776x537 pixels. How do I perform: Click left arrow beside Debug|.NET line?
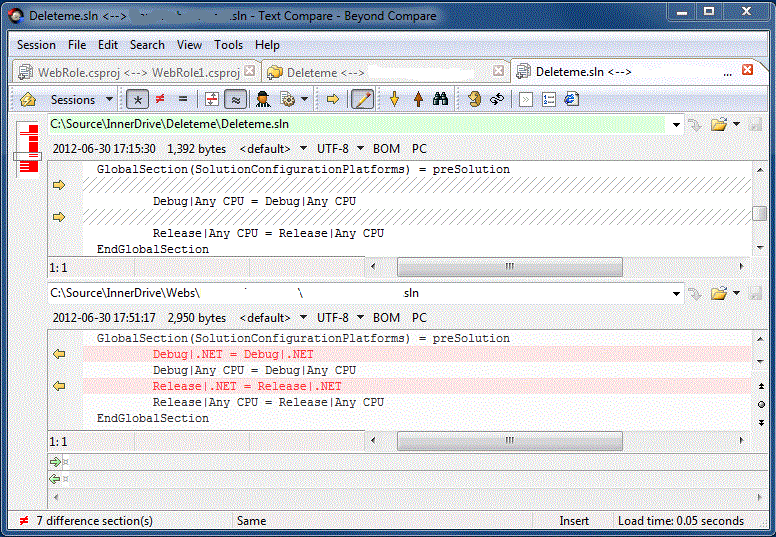point(58,354)
